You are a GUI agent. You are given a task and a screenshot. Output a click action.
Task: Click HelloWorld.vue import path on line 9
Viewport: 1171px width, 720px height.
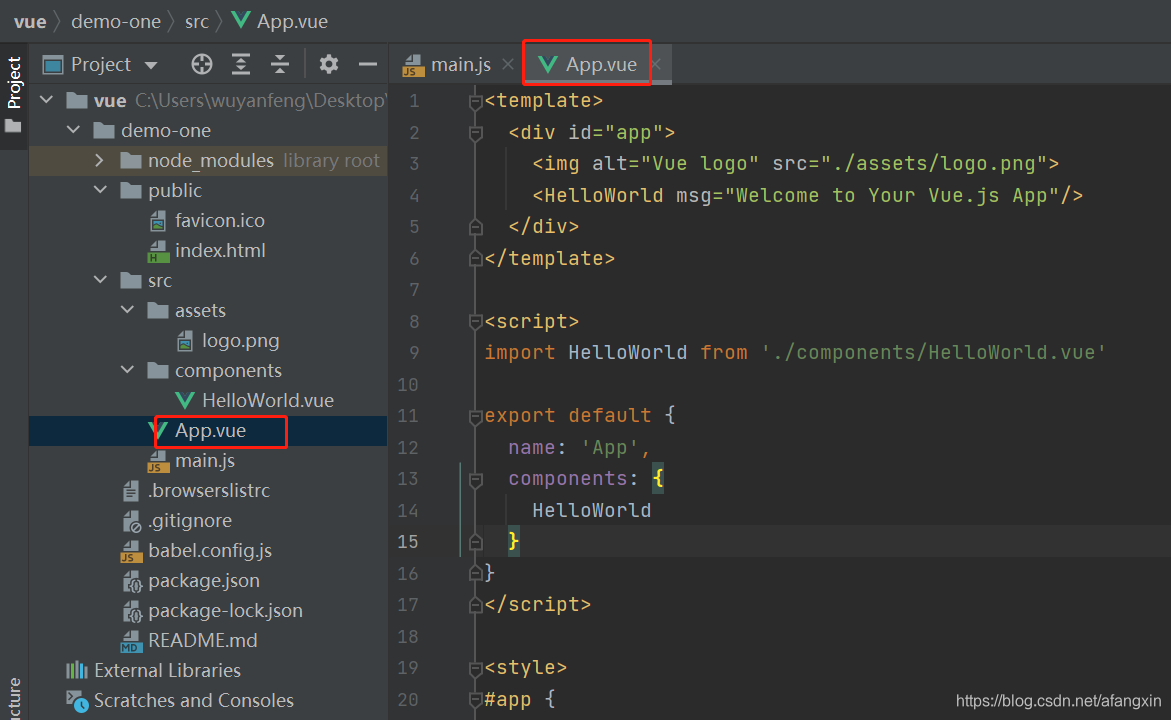click(x=934, y=352)
